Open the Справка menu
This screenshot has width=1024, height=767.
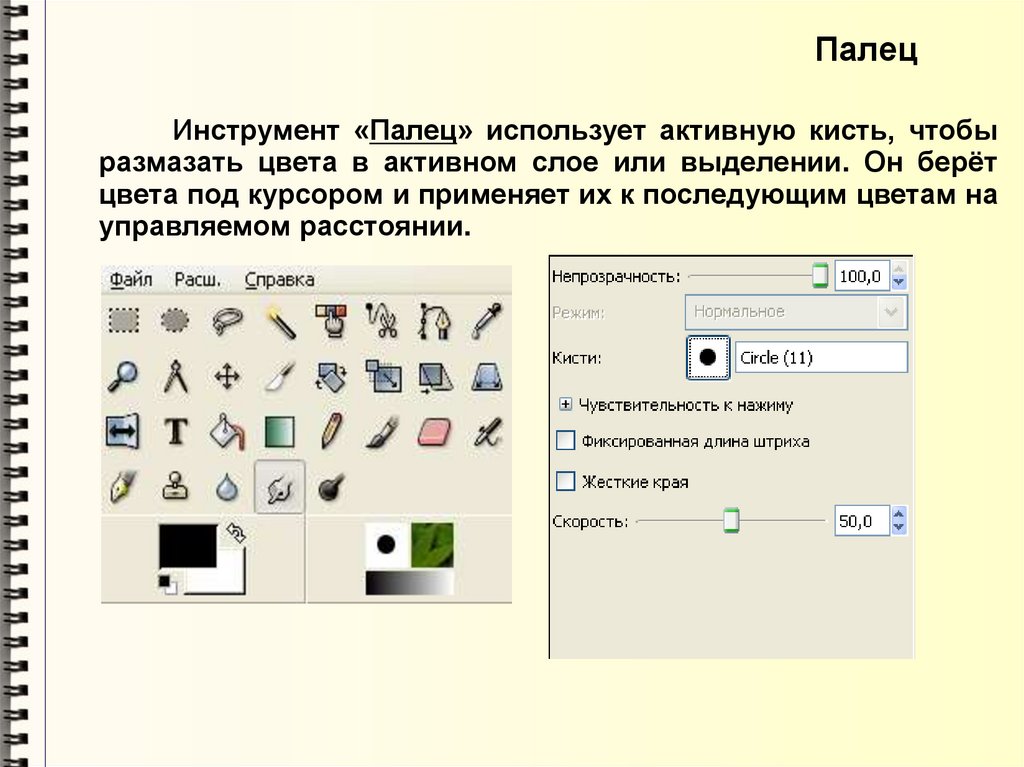pyautogui.click(x=280, y=280)
